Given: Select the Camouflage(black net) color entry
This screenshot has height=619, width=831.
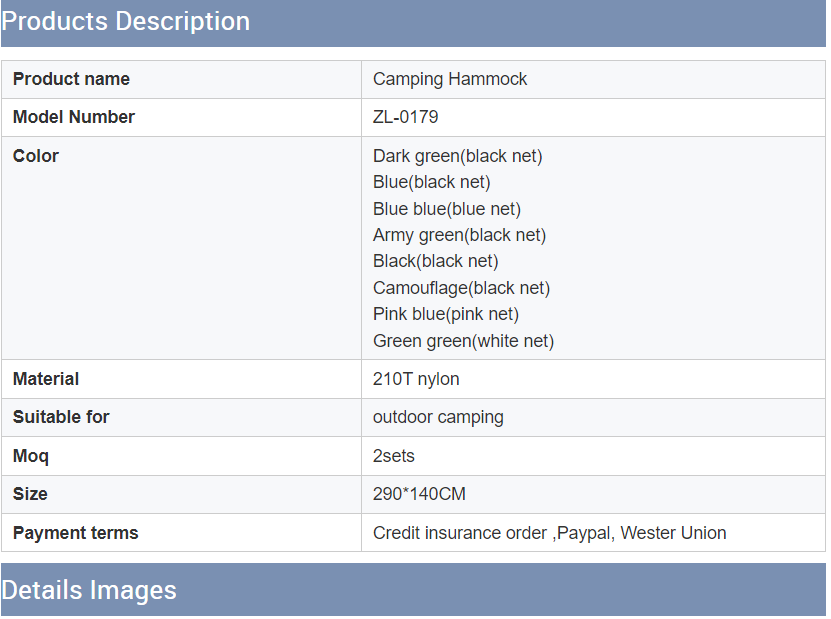Looking at the screenshot, I should point(461,288).
